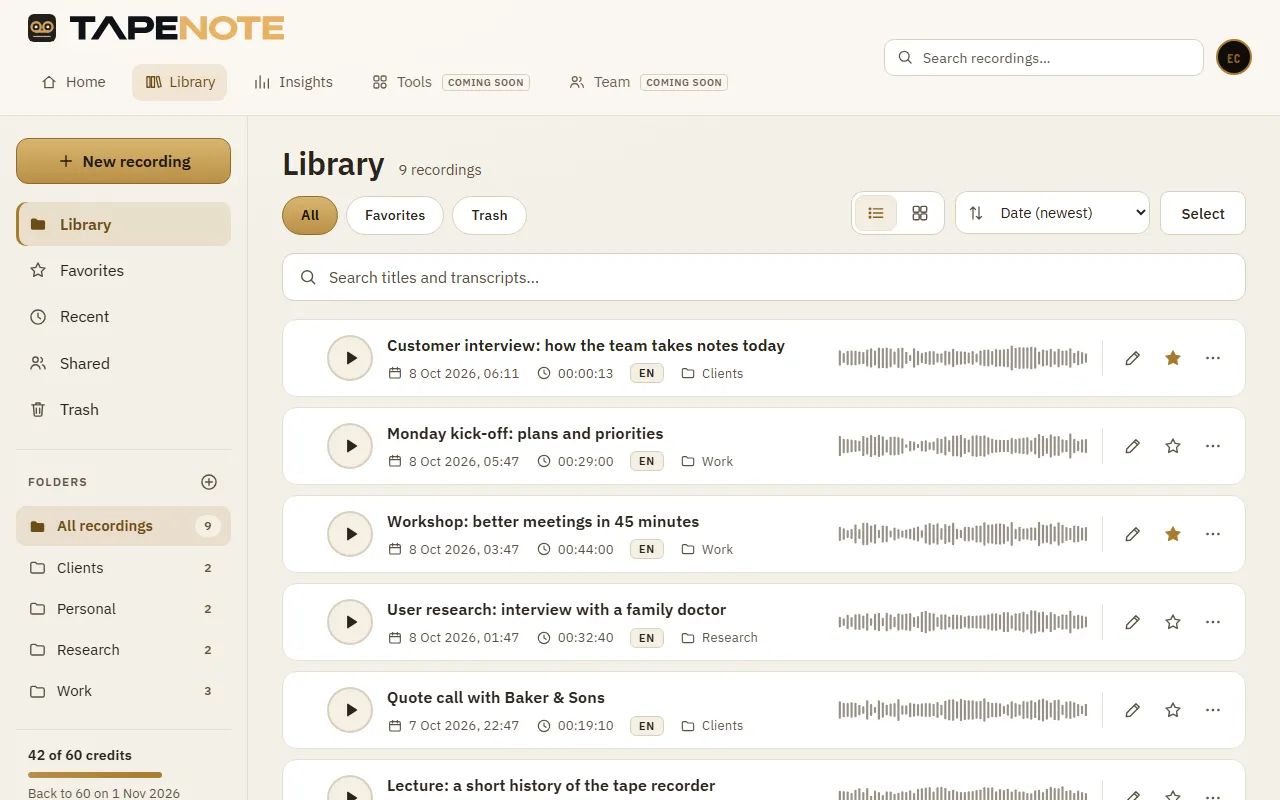The image size is (1280, 800).
Task: Open the EC user avatar menu
Action: click(x=1234, y=58)
